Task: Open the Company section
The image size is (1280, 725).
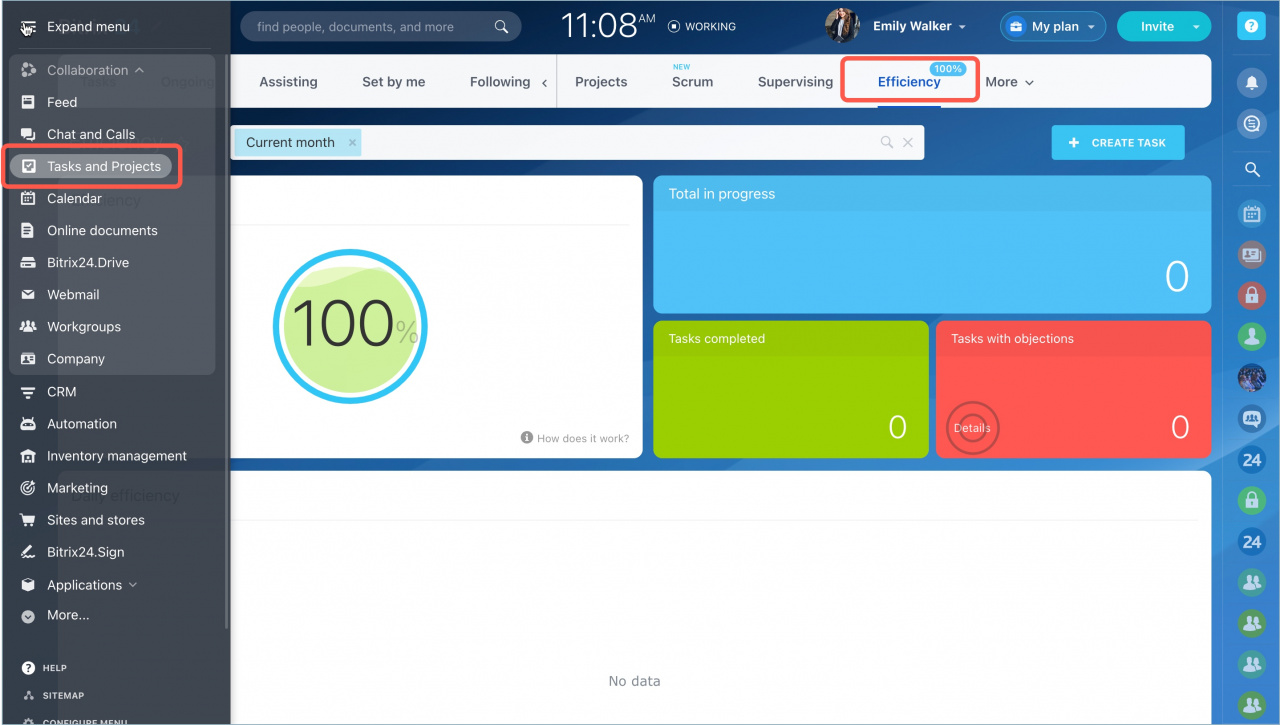Action: (x=76, y=358)
